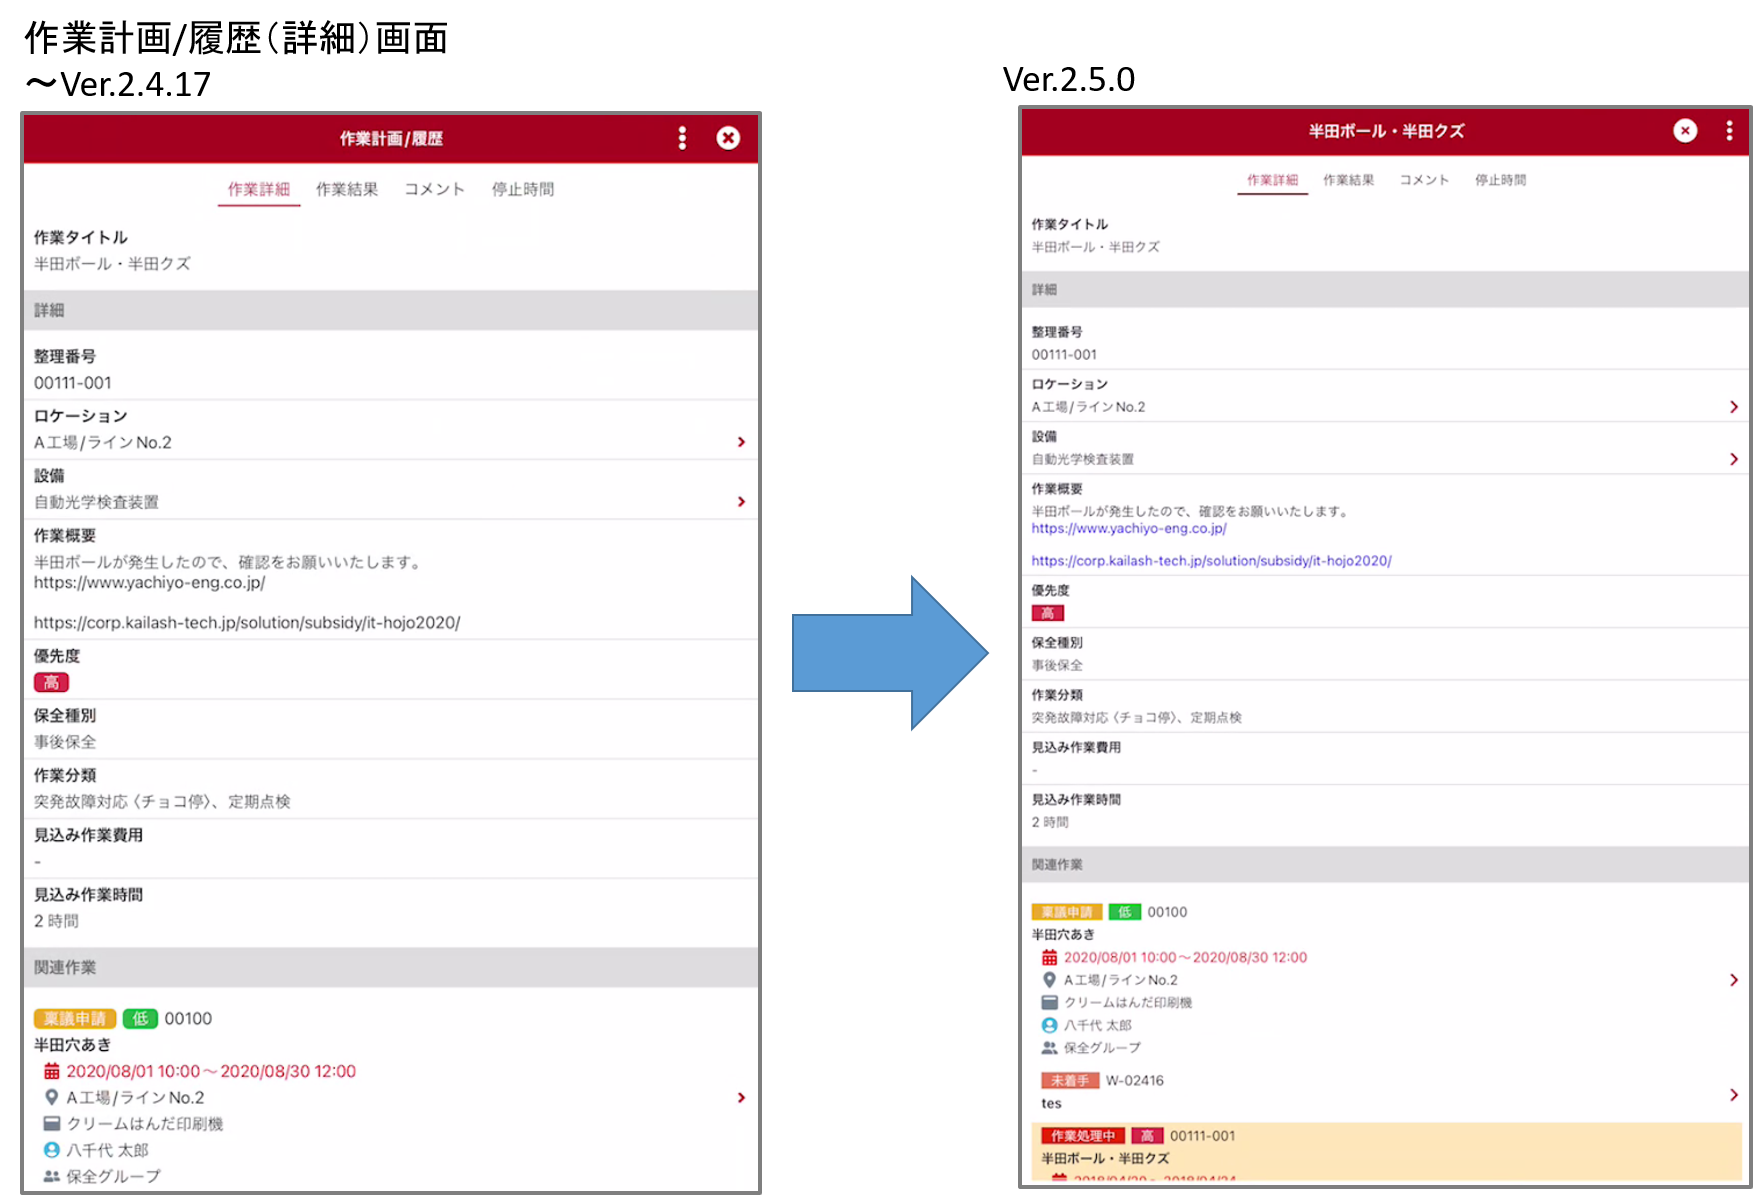The image size is (1753, 1196).
Task: Expand the 設備 row chevron in left panel
Action: (741, 502)
